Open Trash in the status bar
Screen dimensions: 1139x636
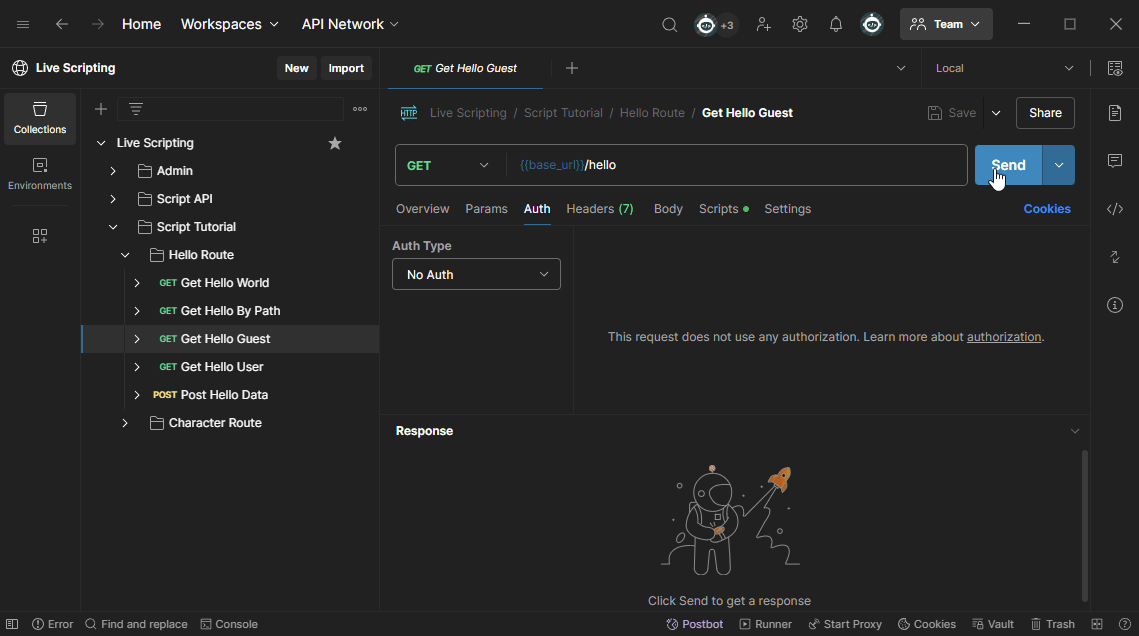[x=1053, y=624]
